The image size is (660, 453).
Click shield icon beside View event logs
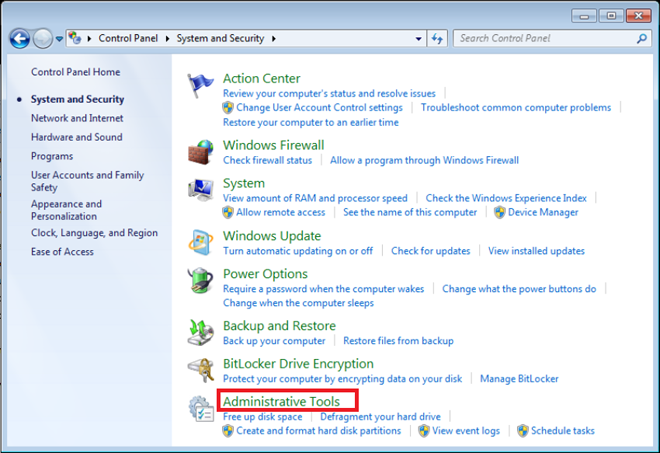[424, 431]
